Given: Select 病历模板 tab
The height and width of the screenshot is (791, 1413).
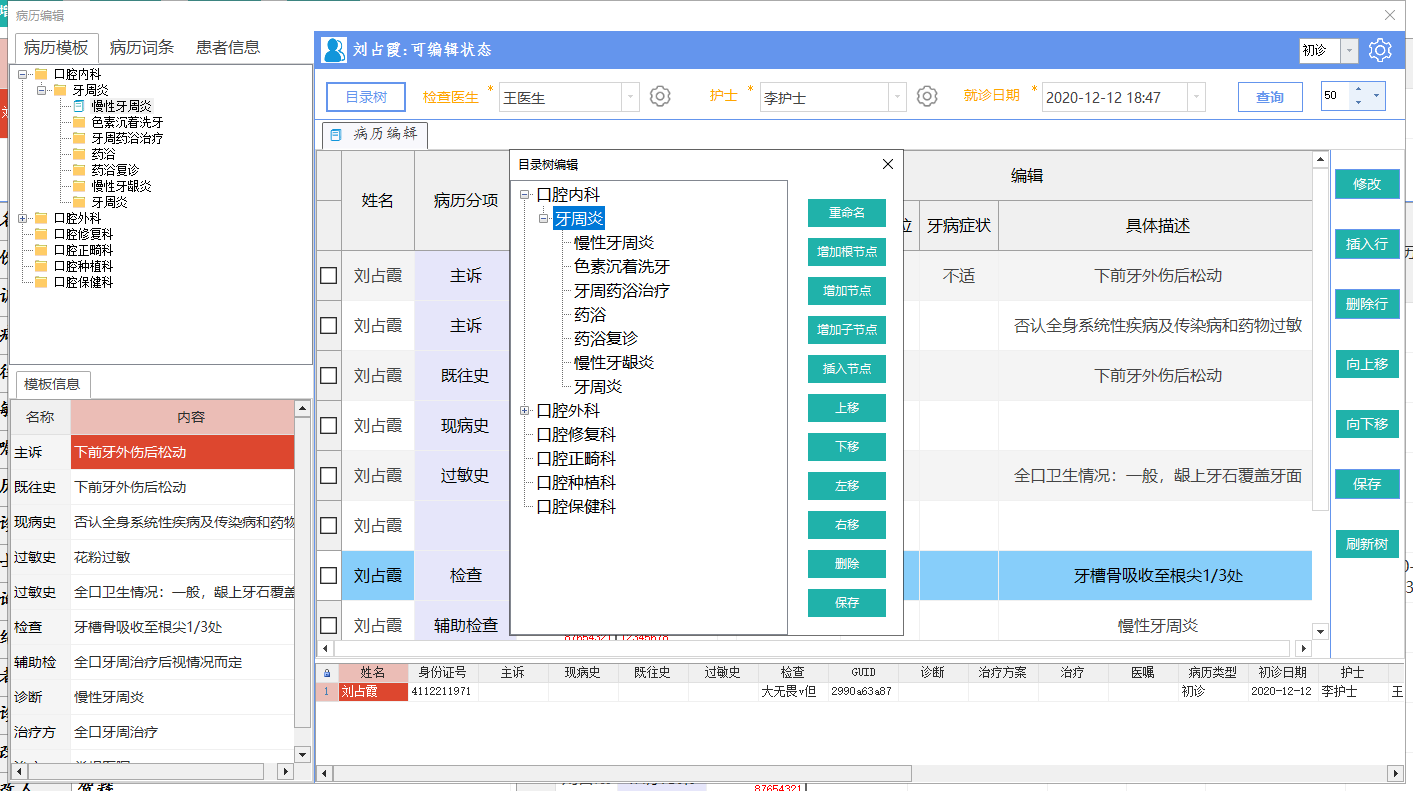Looking at the screenshot, I should [57, 48].
